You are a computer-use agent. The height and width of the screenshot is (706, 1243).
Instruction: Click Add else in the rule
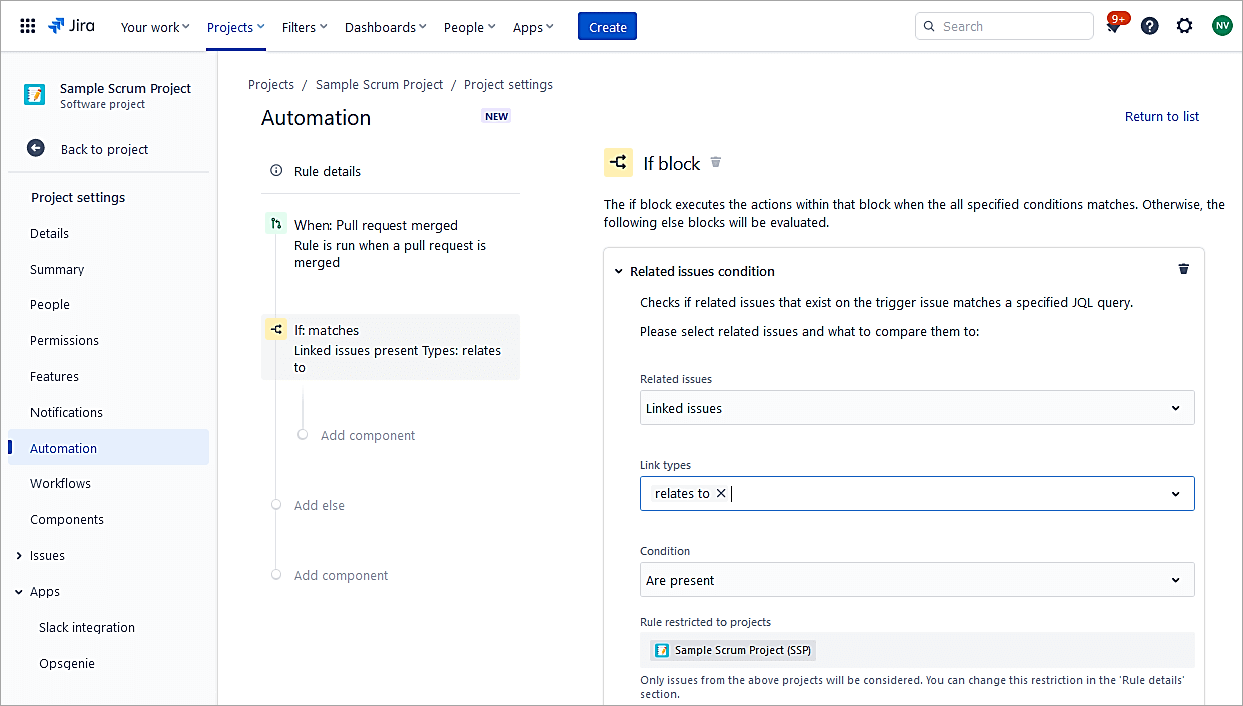[x=319, y=506]
